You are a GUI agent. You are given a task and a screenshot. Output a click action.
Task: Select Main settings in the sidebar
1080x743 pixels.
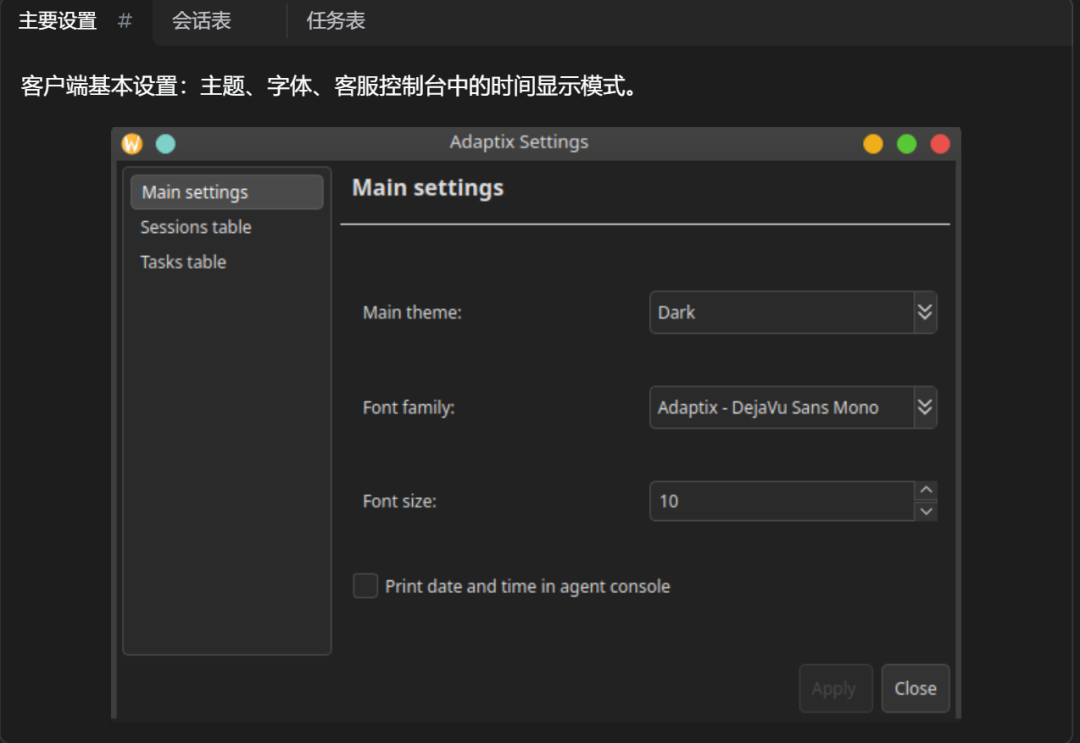pyautogui.click(x=227, y=192)
